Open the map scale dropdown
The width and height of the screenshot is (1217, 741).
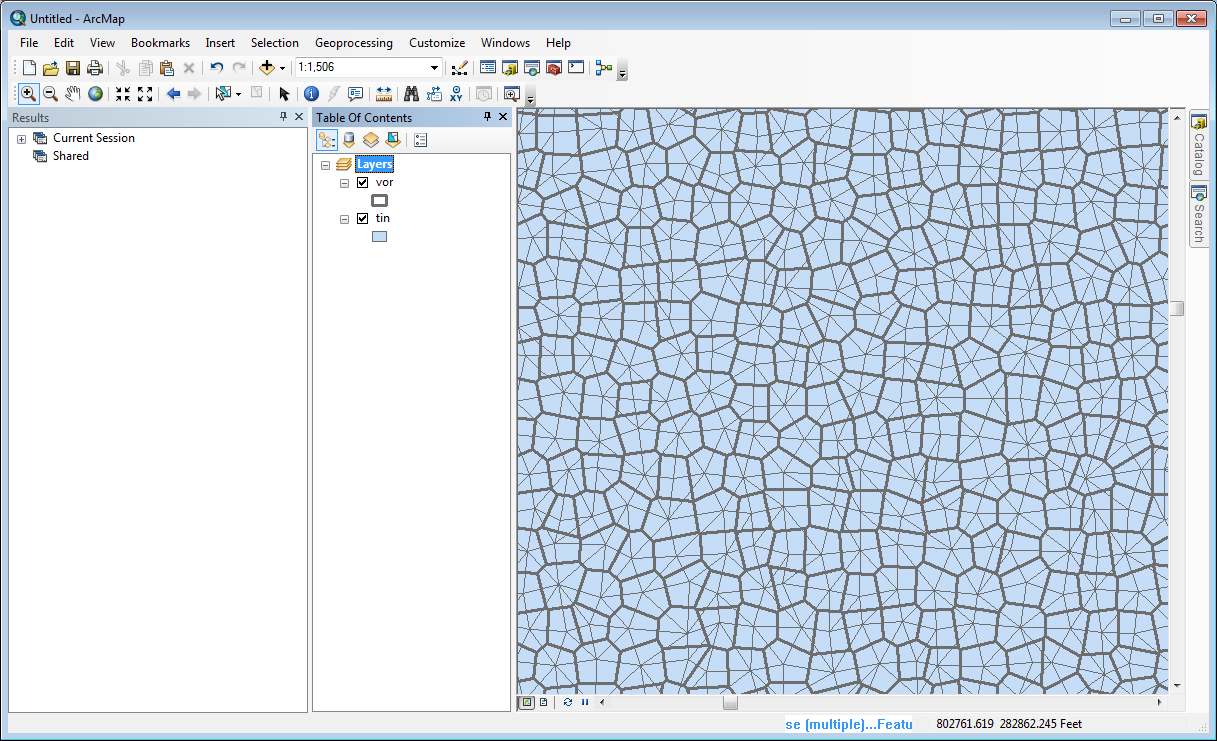435,68
